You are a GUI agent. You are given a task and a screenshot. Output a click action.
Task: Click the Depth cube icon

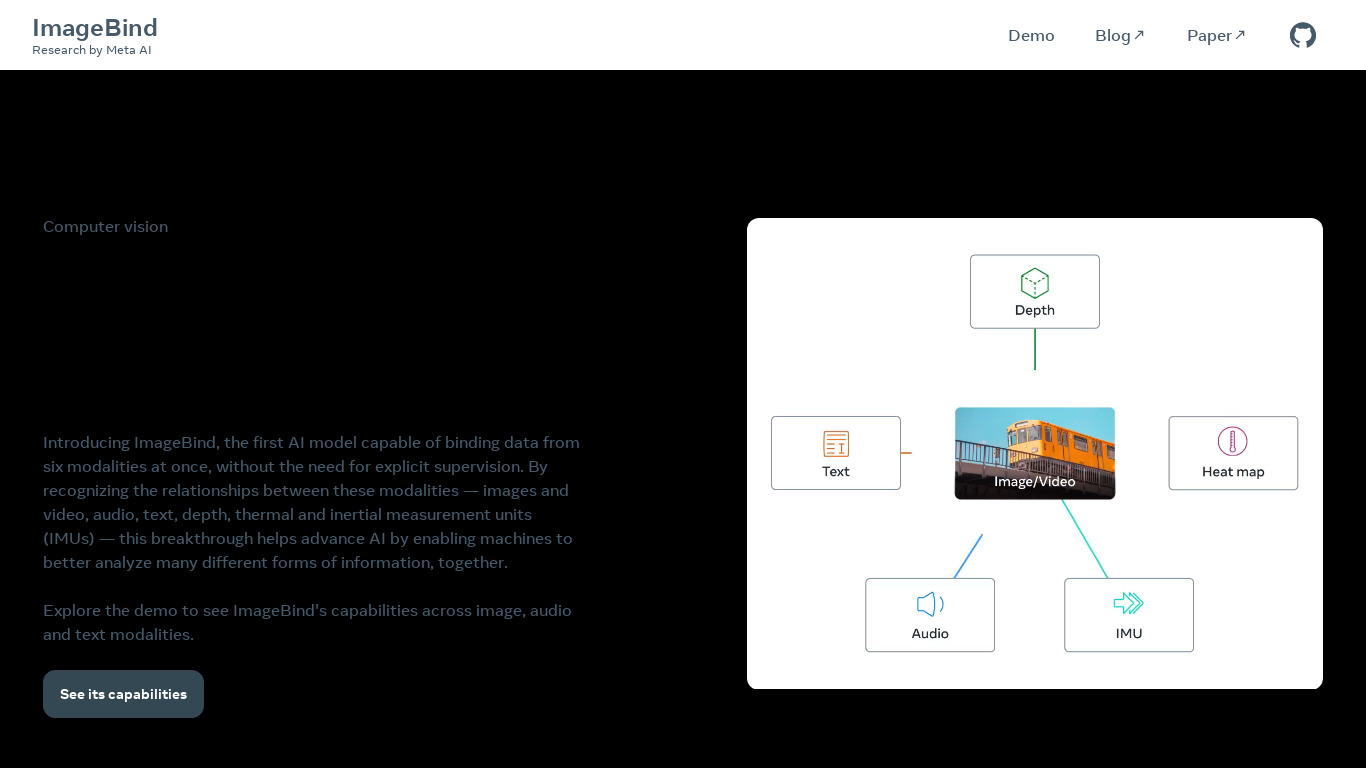tap(1034, 283)
